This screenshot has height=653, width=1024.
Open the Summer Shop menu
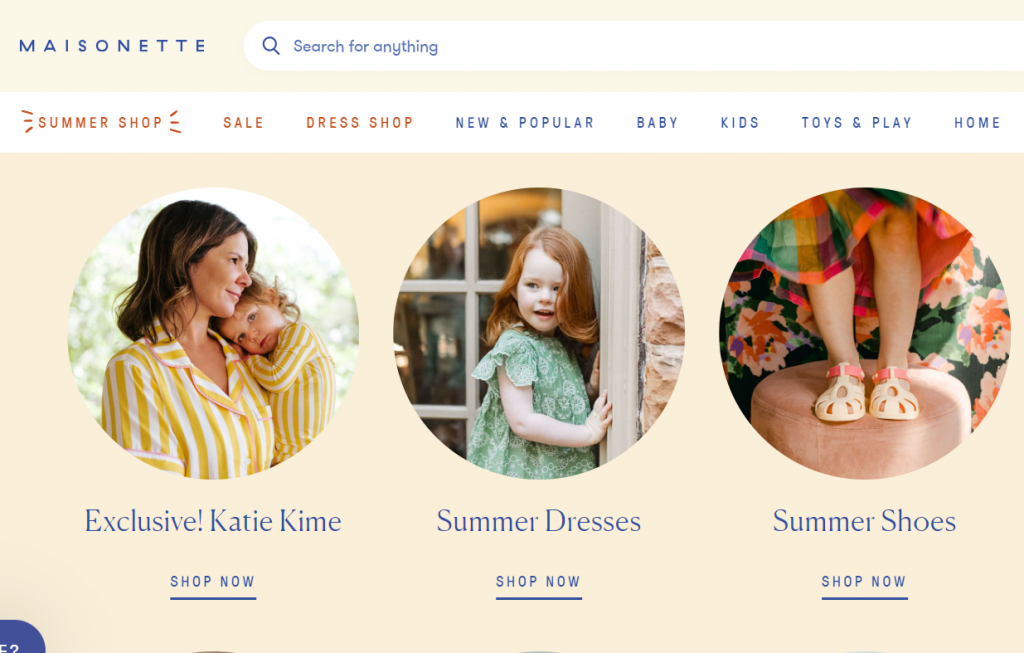[x=101, y=123]
